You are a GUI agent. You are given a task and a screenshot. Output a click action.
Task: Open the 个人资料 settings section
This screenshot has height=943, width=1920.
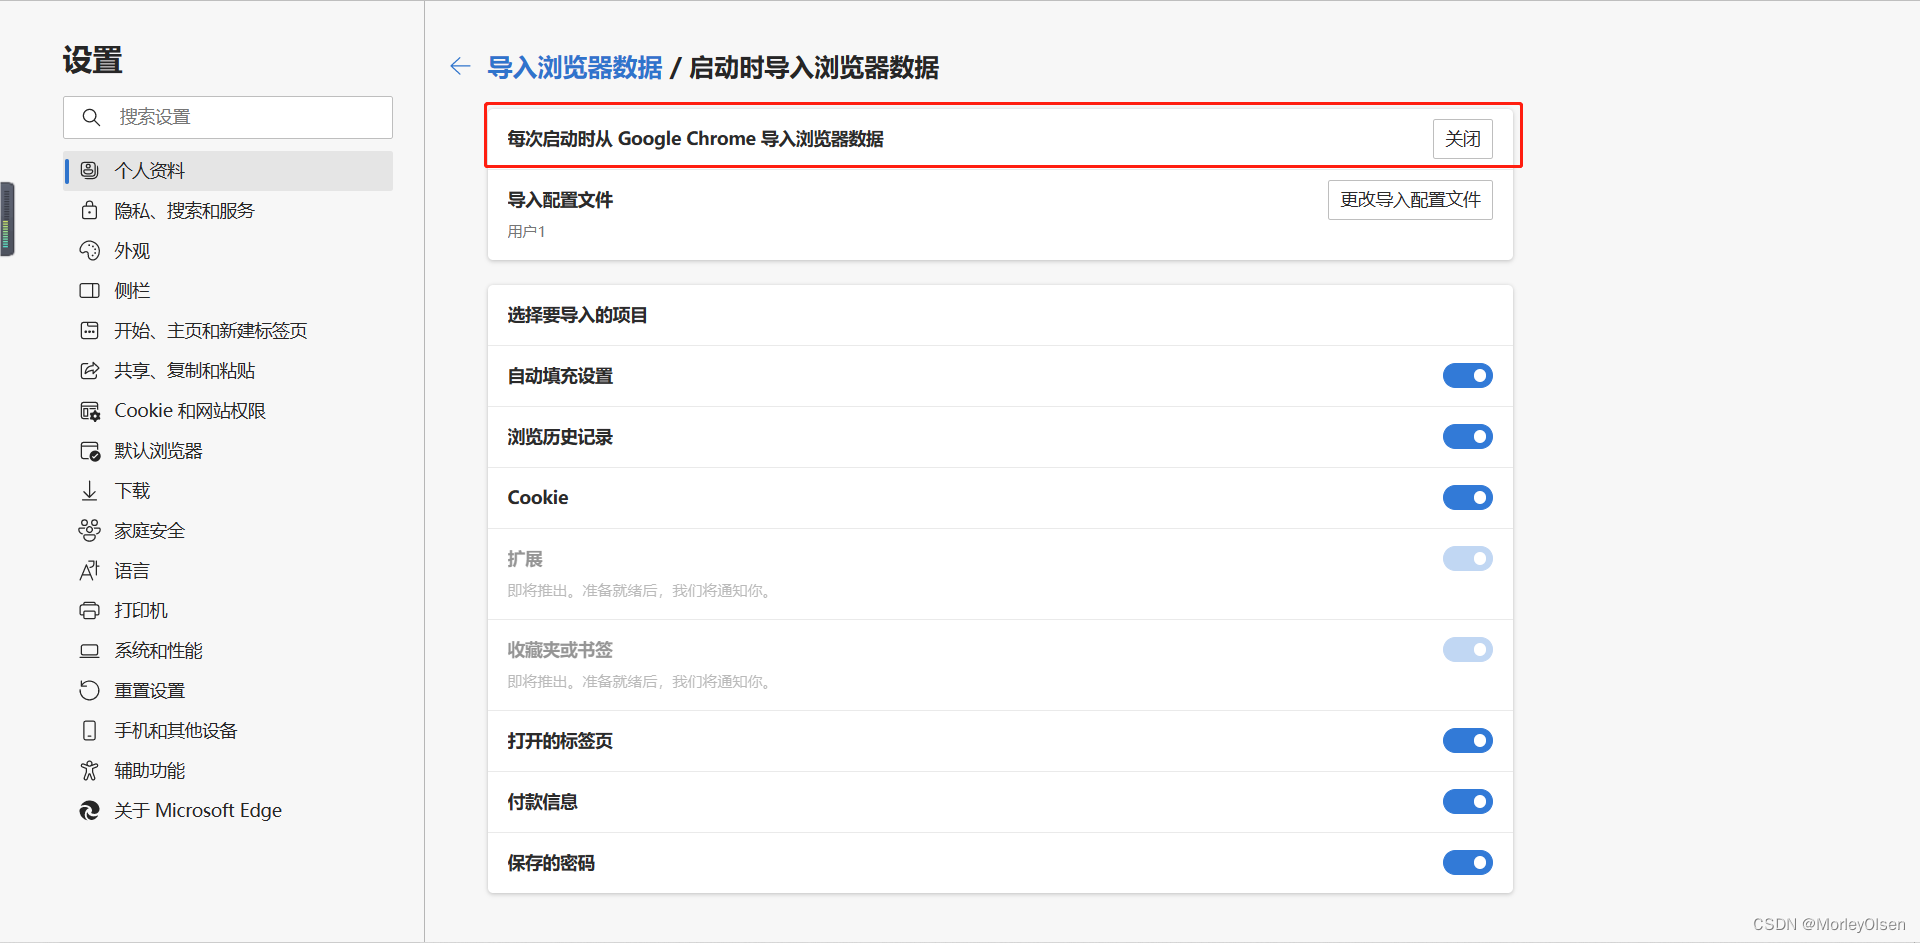pyautogui.click(x=228, y=170)
